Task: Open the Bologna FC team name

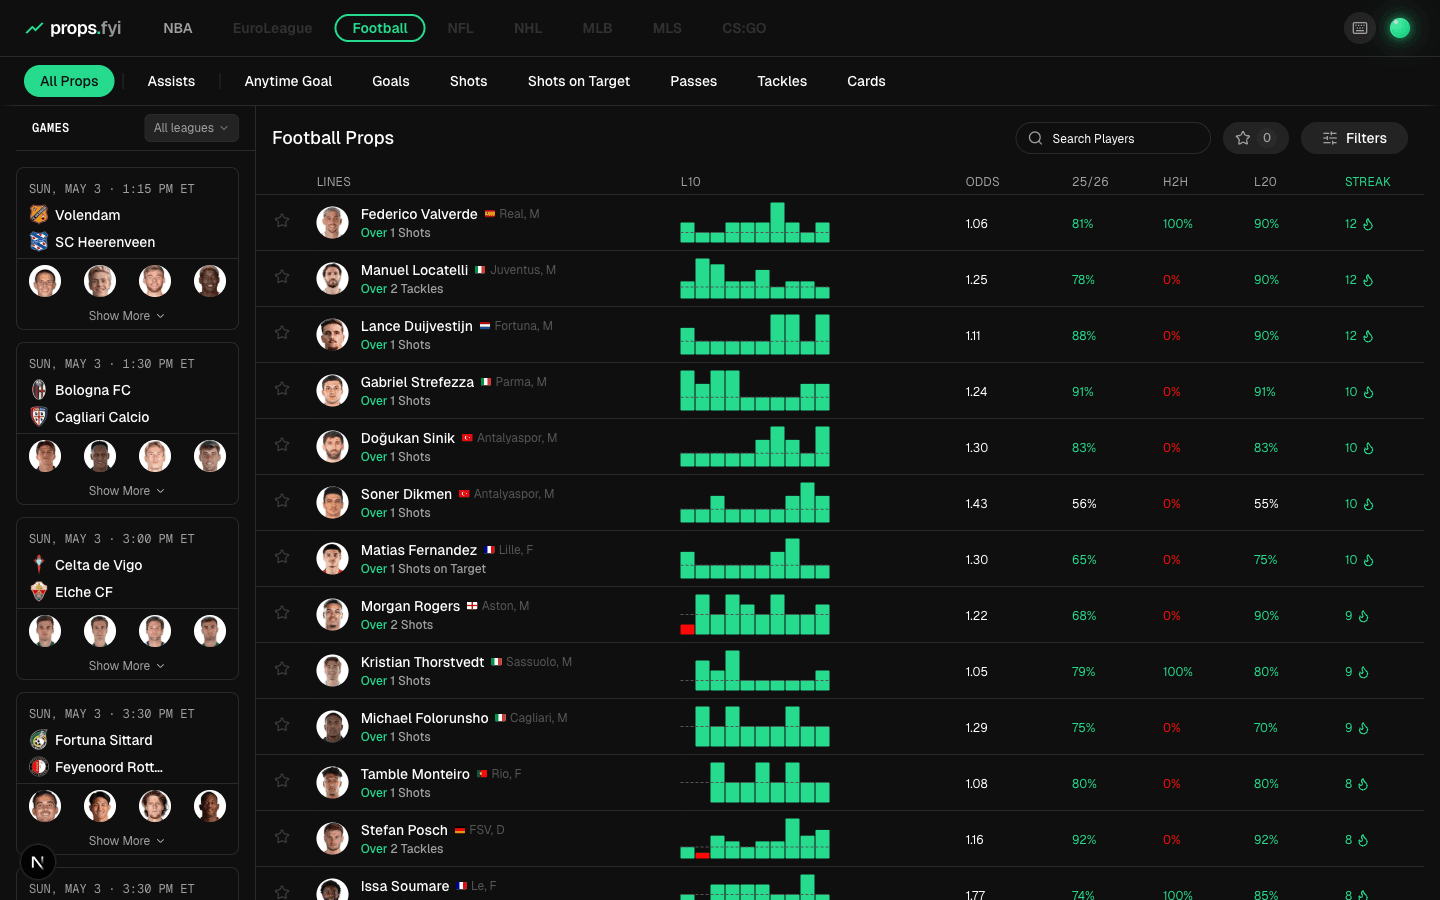Action: point(93,390)
